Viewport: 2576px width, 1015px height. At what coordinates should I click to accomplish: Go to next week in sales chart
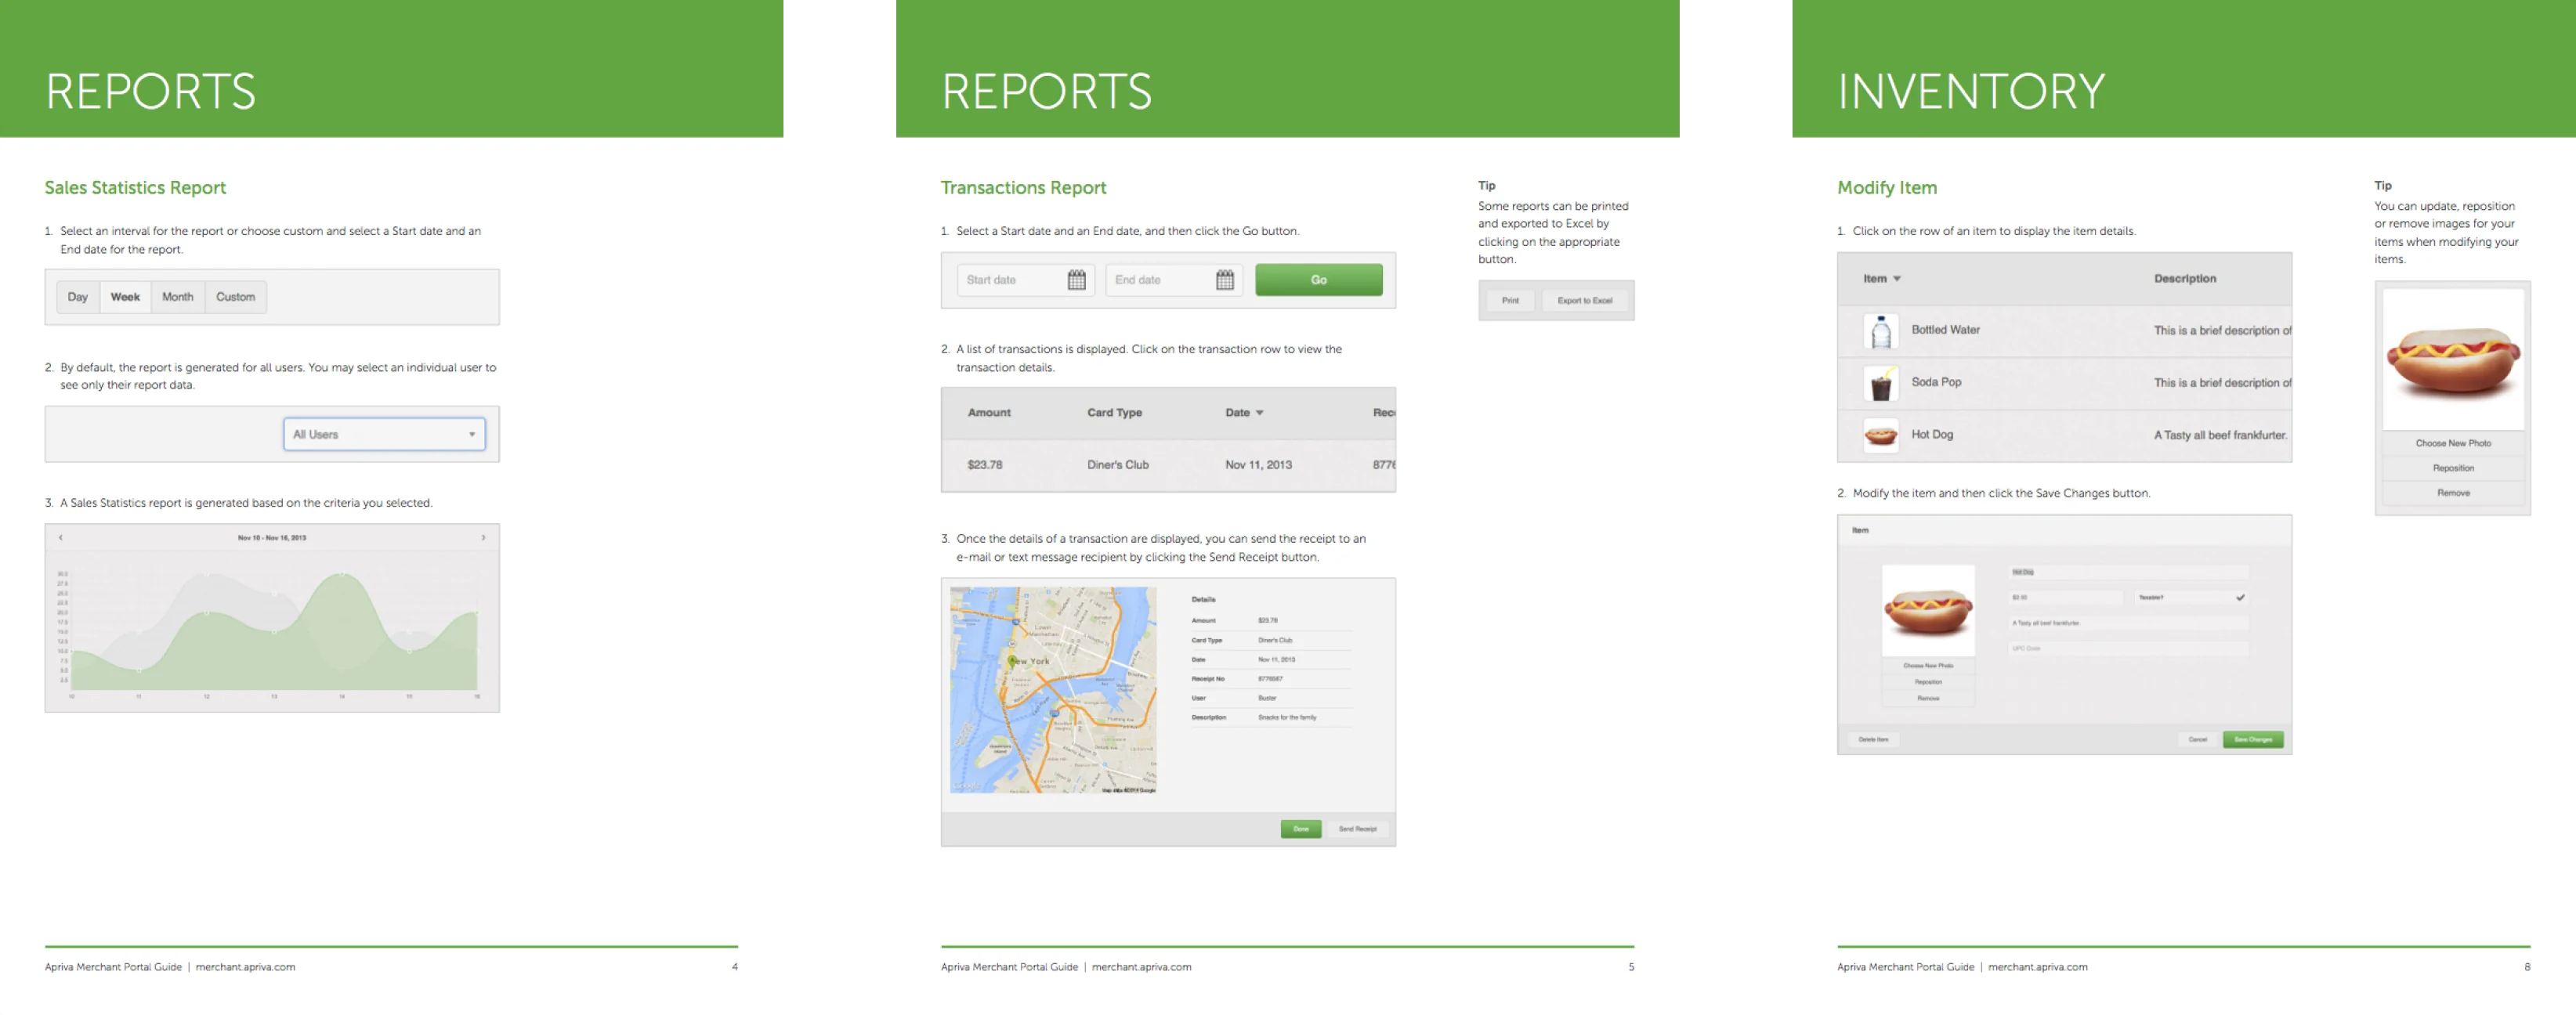click(483, 537)
